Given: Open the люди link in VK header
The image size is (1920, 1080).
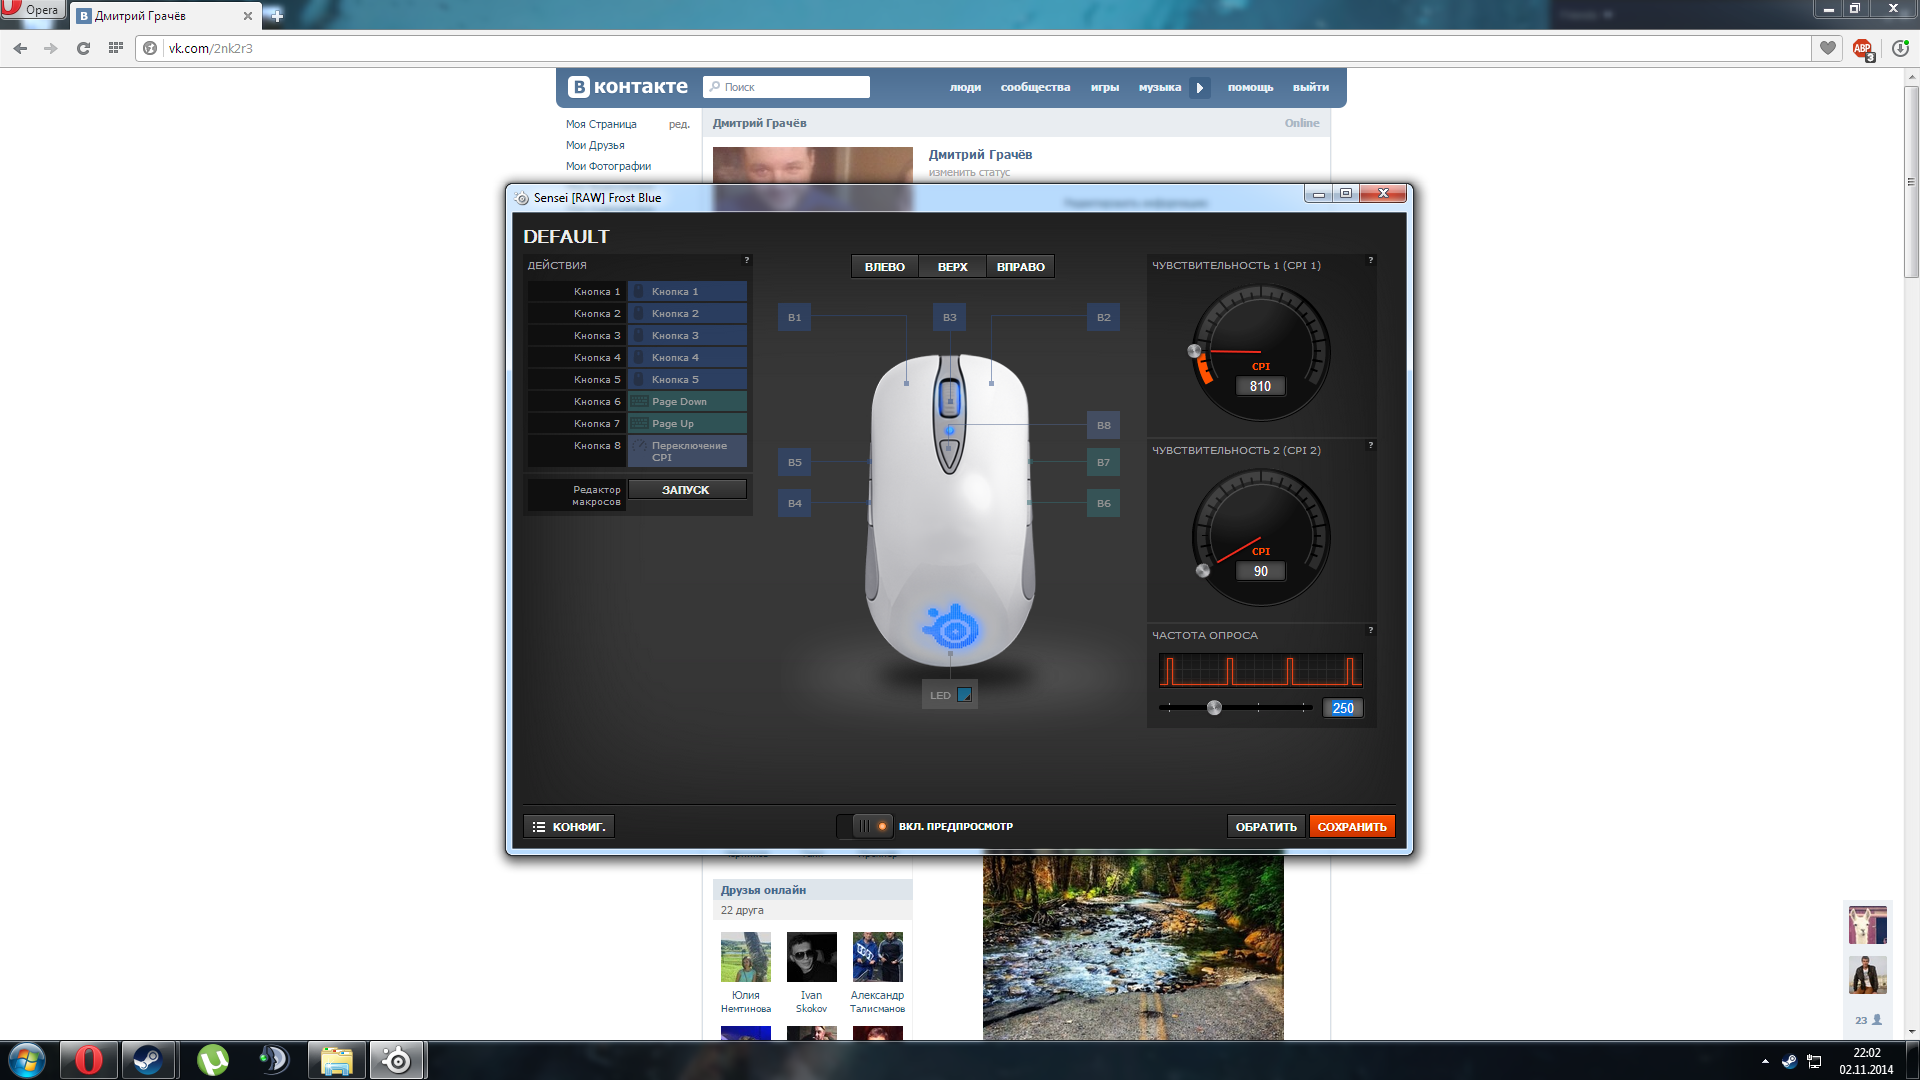Looking at the screenshot, I should (x=965, y=87).
